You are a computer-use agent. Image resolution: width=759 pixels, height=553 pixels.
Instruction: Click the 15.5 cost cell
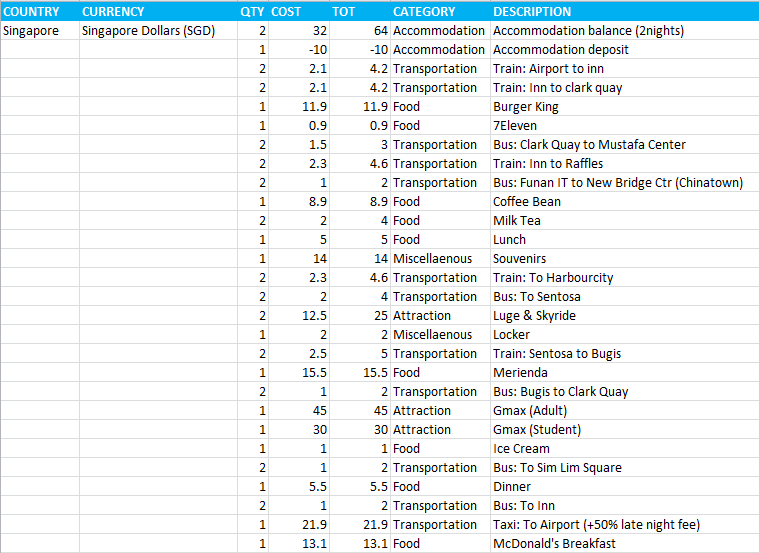(299, 372)
